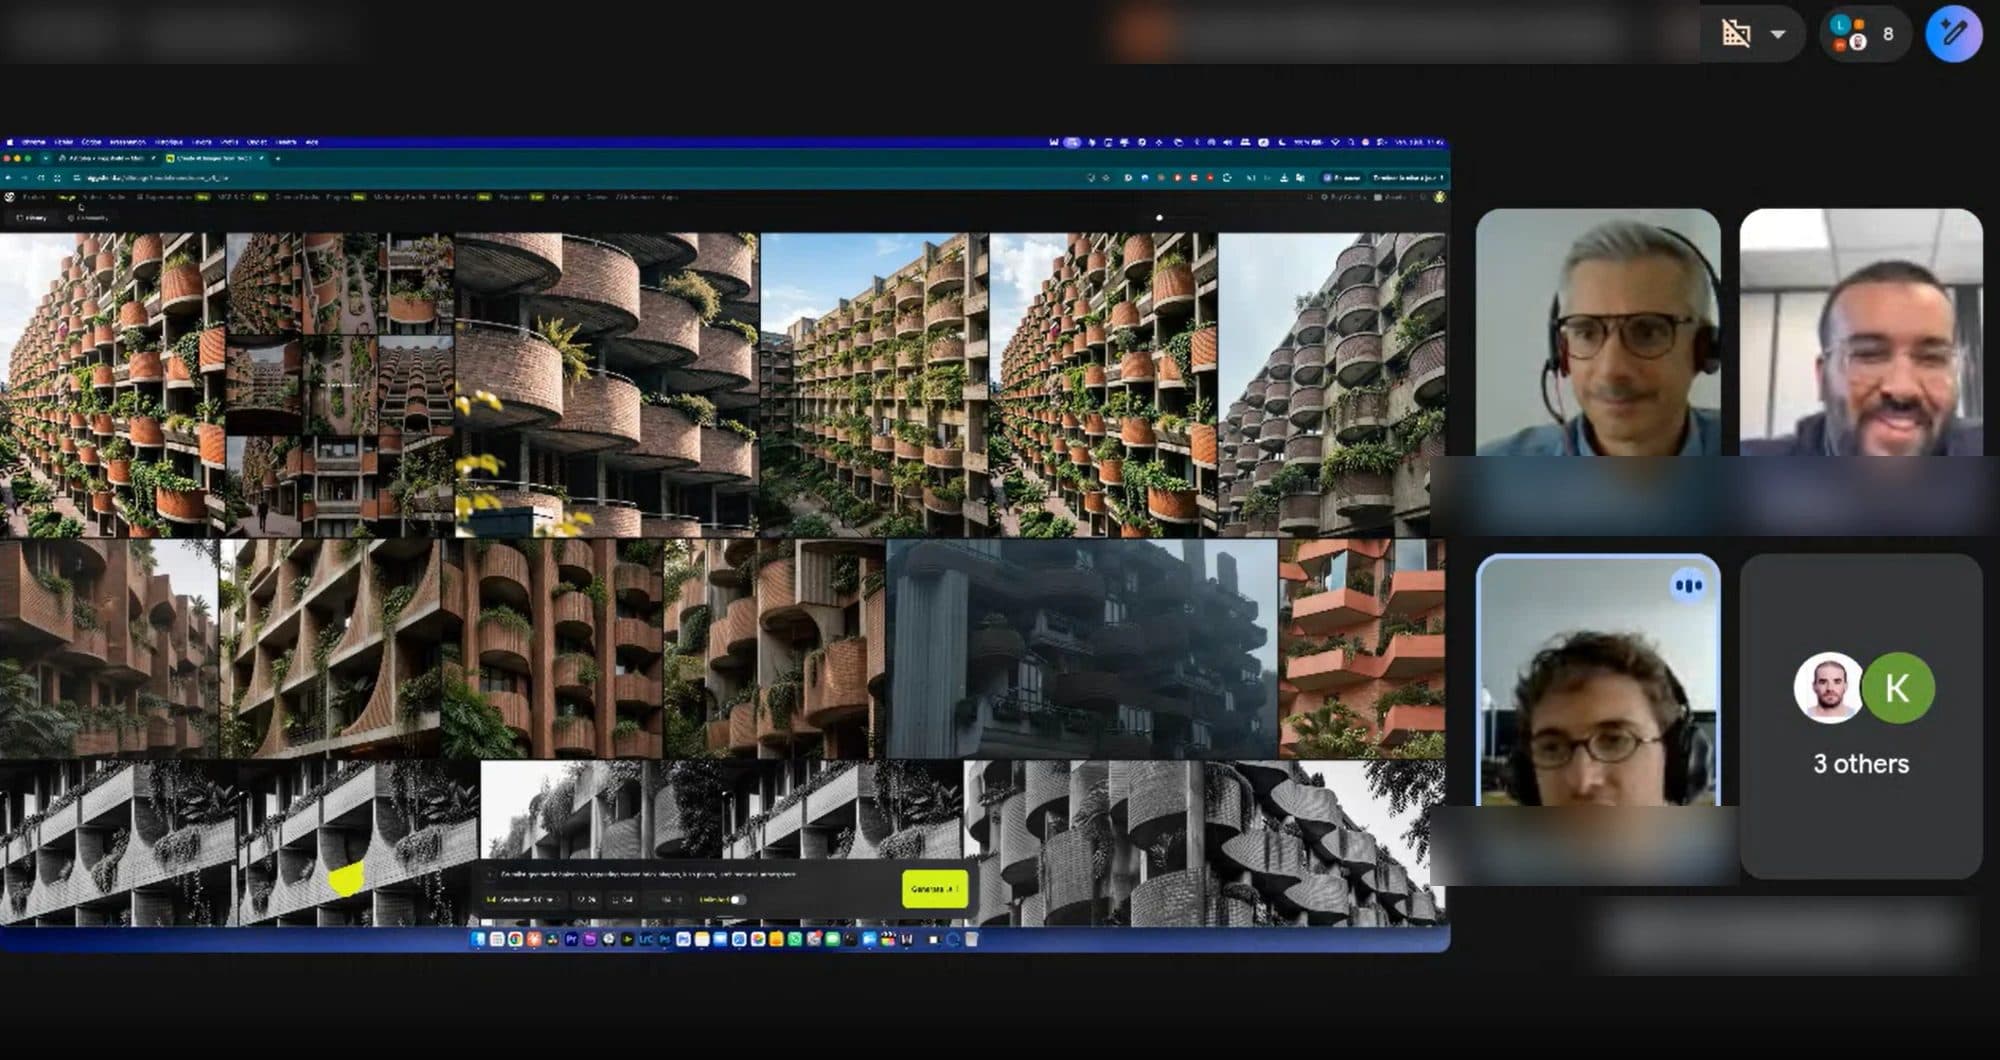Open Premiere Pro from the dock
2000x1060 pixels.
[x=571, y=939]
